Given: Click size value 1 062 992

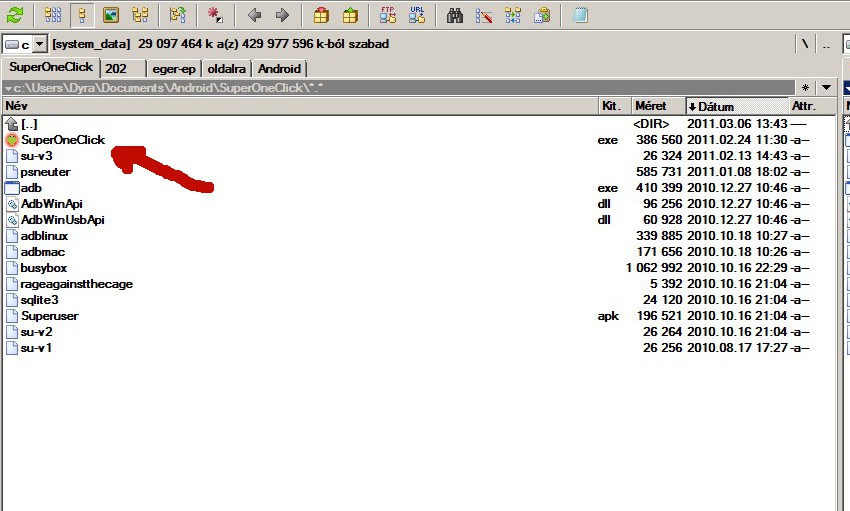Looking at the screenshot, I should (x=654, y=268).
